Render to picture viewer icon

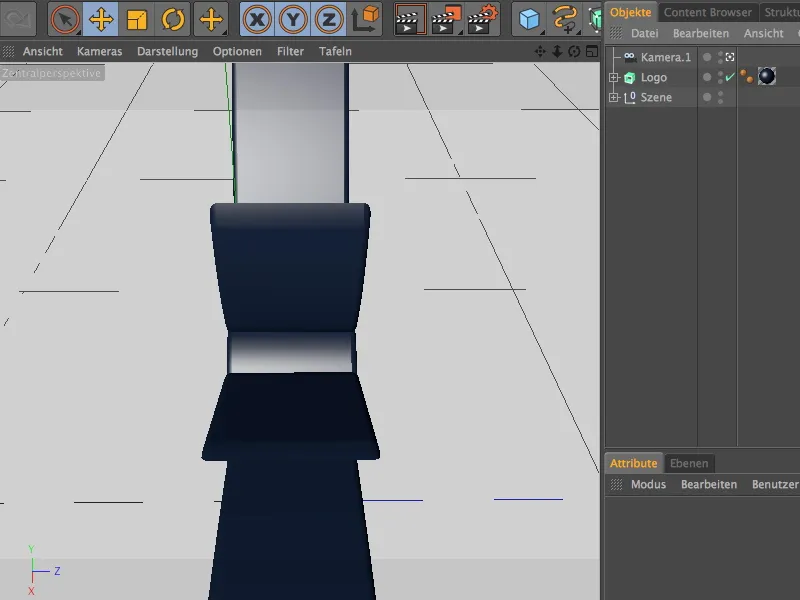(446, 19)
